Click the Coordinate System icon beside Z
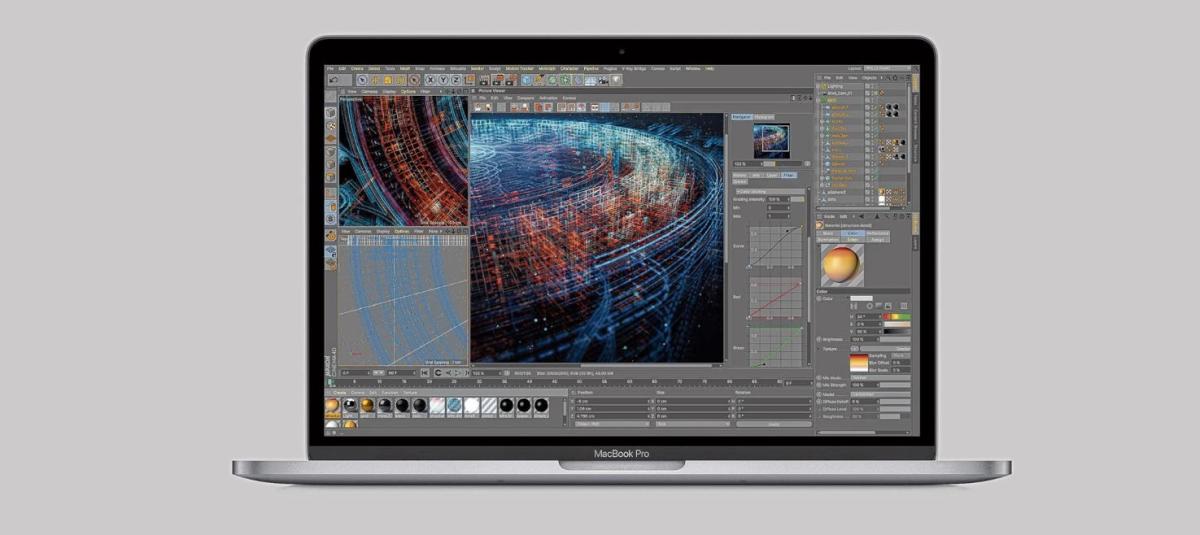The height and width of the screenshot is (535, 1200). click(x=469, y=80)
